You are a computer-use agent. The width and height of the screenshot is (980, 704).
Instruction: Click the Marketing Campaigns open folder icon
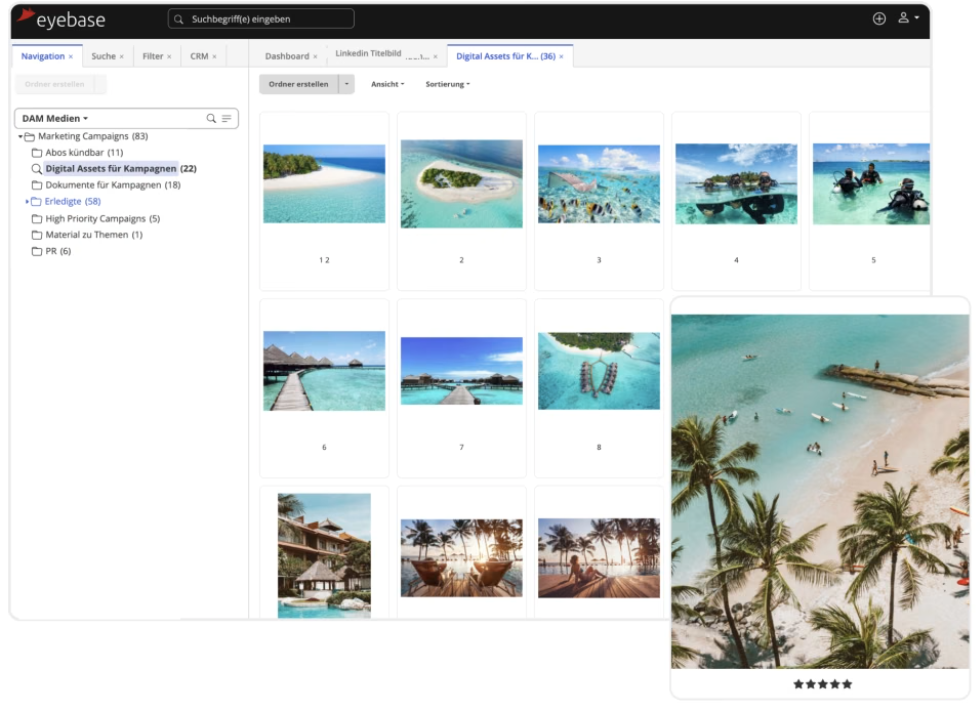coord(29,136)
